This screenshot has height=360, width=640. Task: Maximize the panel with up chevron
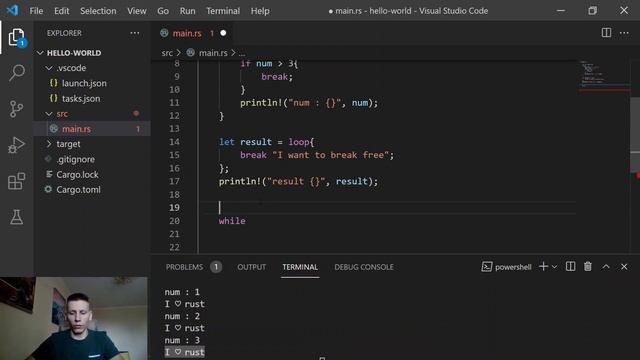coord(606,267)
